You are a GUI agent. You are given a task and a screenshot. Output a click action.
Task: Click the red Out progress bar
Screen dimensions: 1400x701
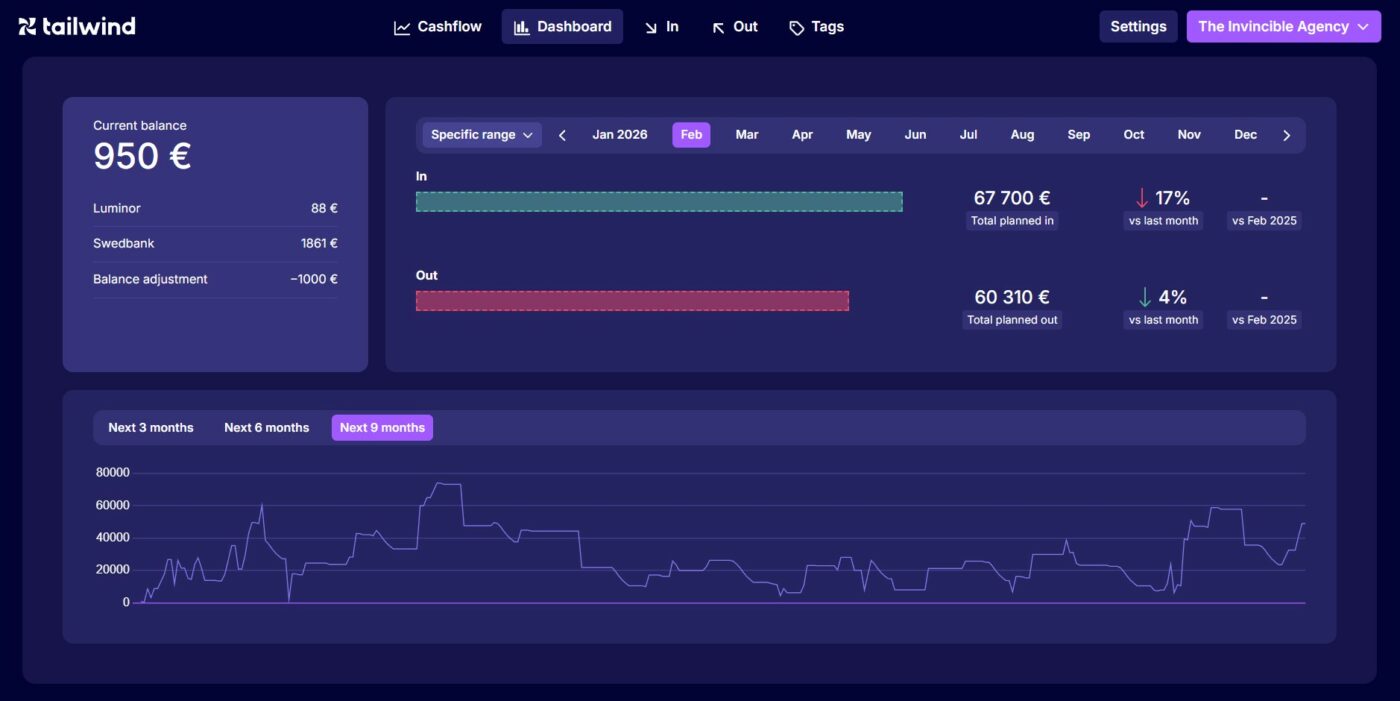632,301
